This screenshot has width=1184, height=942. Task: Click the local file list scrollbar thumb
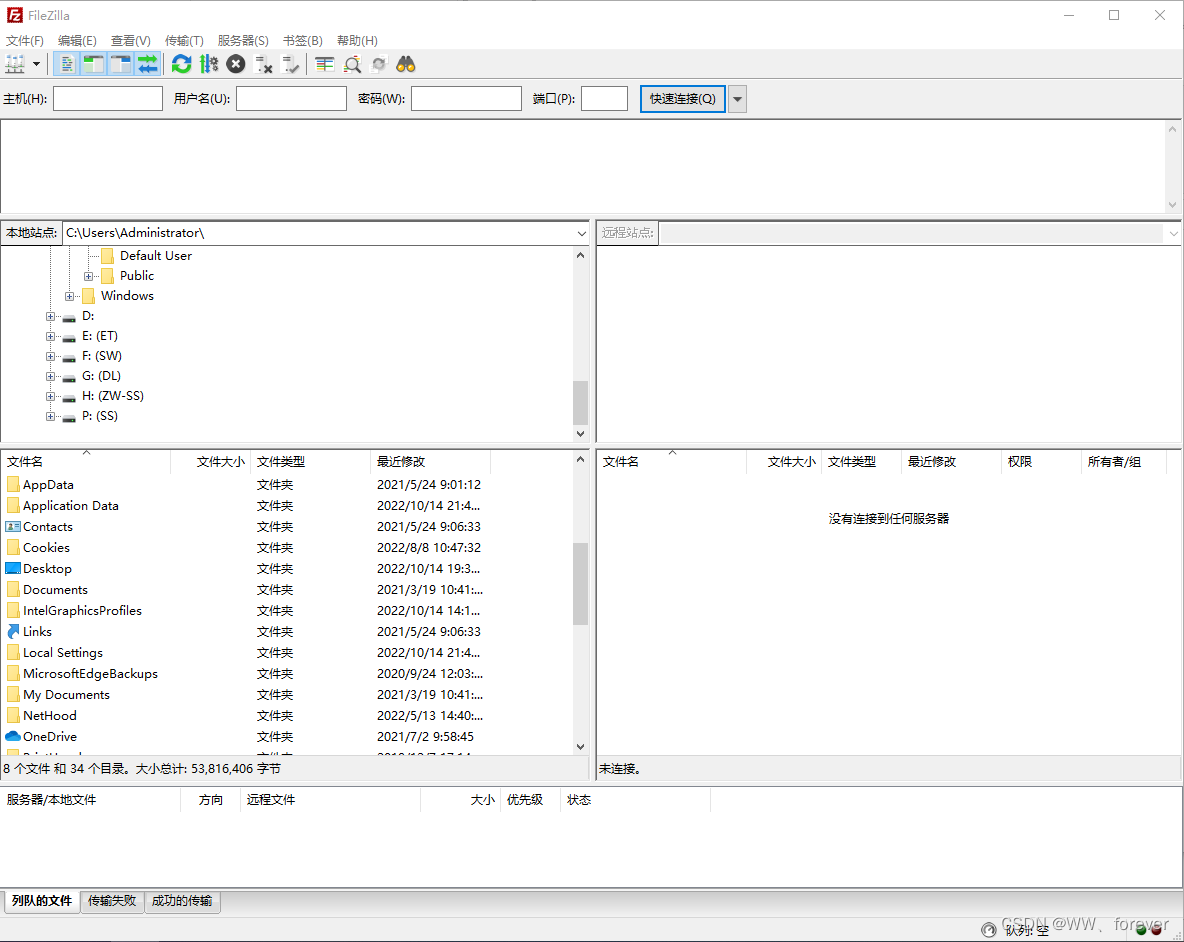tap(580, 583)
